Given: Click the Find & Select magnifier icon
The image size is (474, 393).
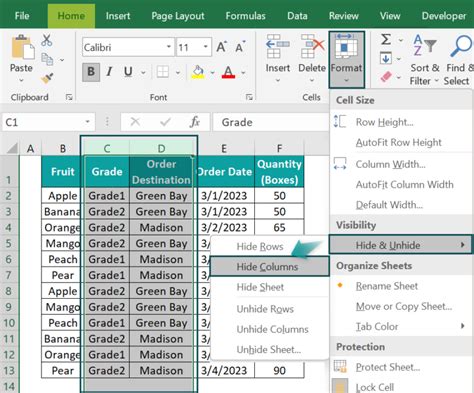Looking at the screenshot, I should pyautogui.click(x=461, y=46).
